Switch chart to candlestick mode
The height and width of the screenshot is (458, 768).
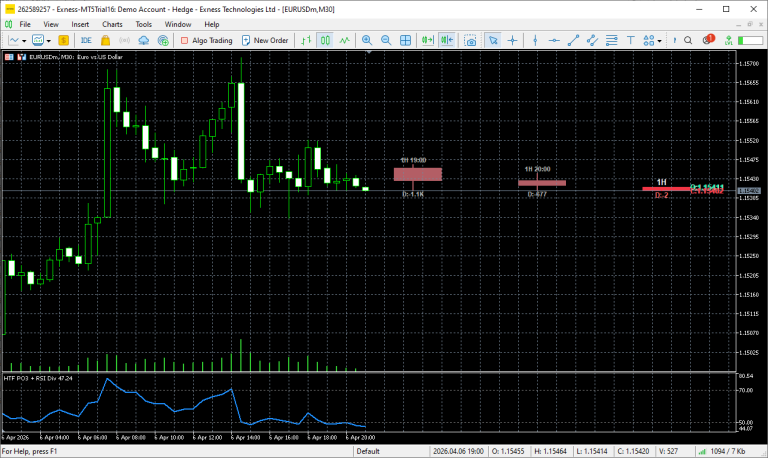[325, 40]
